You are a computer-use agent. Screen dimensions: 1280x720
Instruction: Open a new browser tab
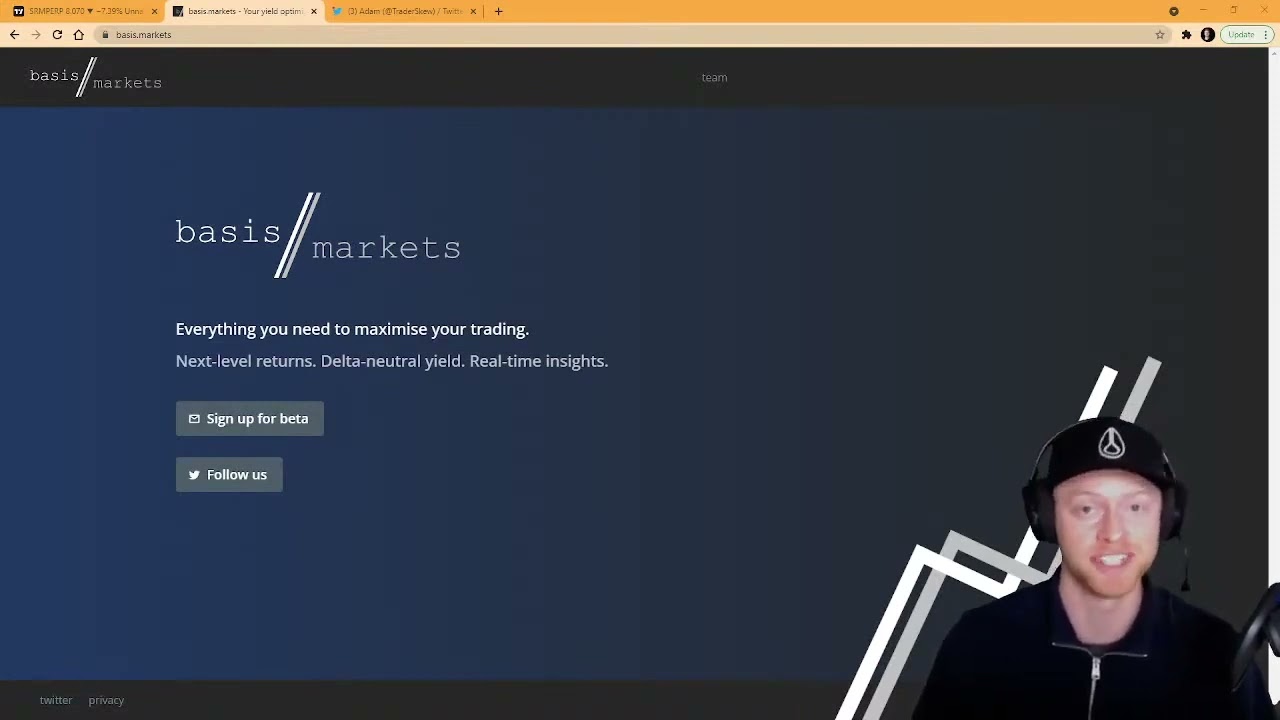tap(498, 11)
